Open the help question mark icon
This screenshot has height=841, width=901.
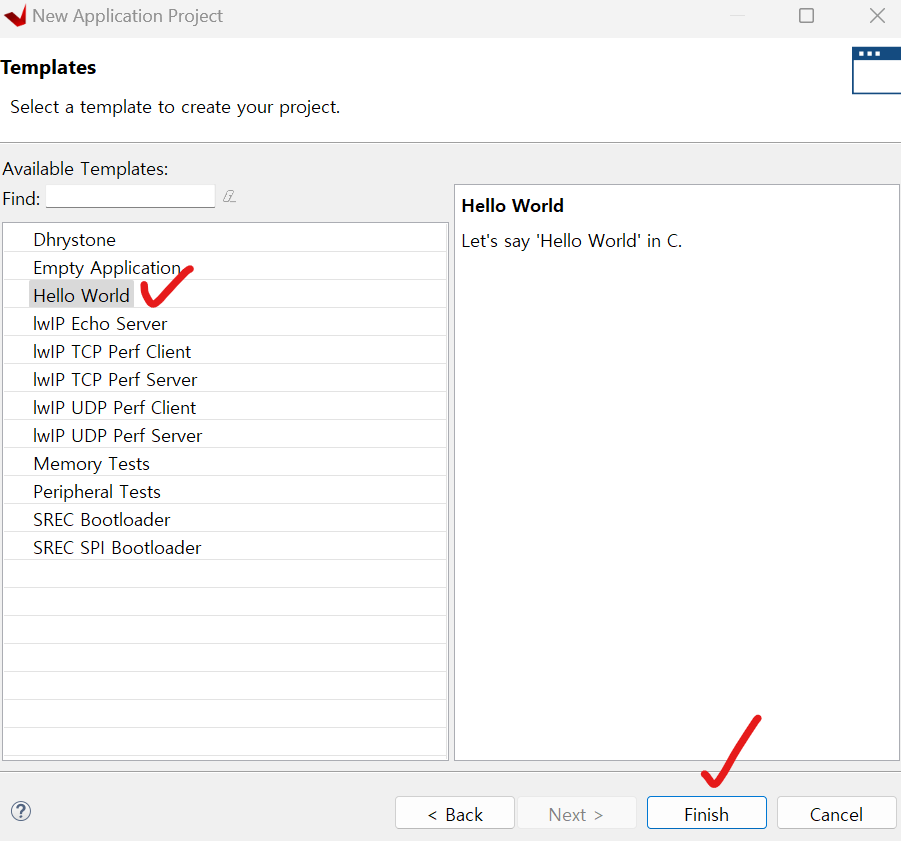click(21, 811)
